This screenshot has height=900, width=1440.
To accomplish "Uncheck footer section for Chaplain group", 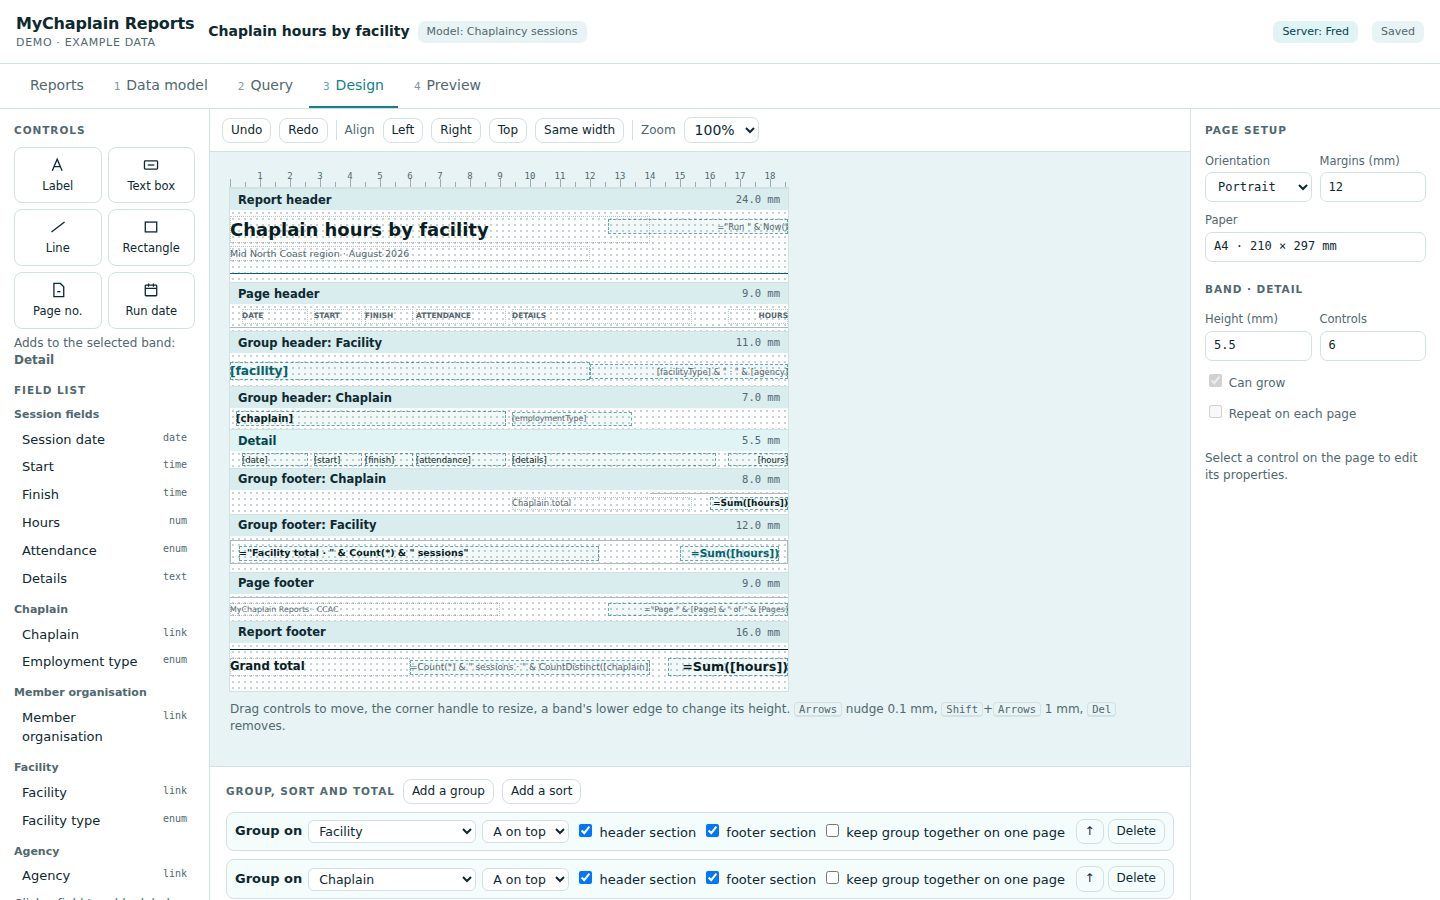I will 712,878.
